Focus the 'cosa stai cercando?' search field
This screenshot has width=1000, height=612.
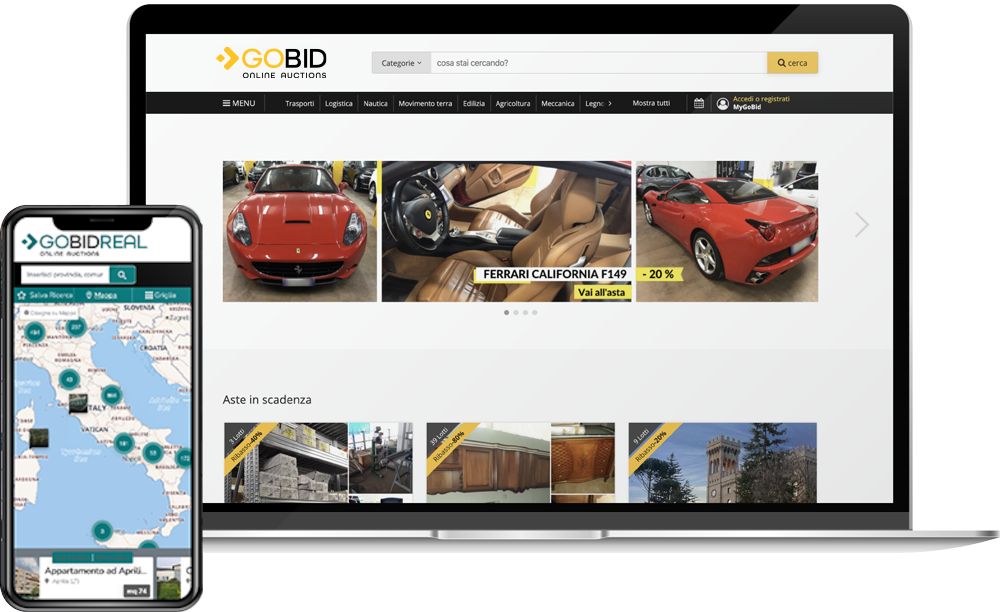click(599, 63)
